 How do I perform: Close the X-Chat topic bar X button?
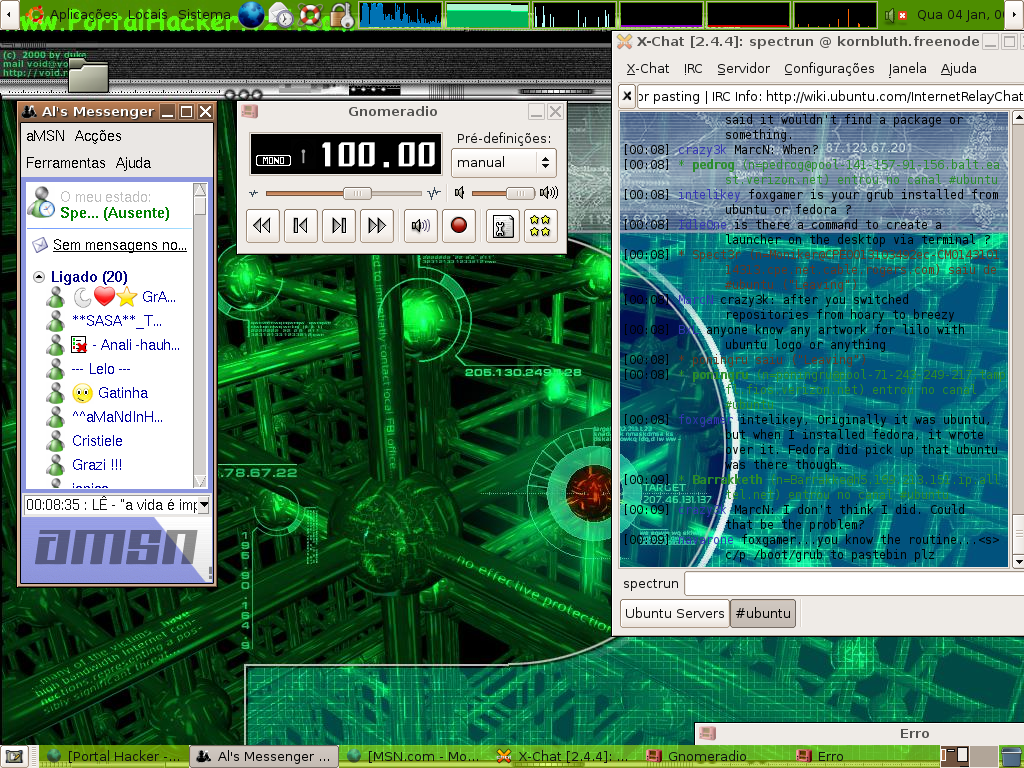627,97
